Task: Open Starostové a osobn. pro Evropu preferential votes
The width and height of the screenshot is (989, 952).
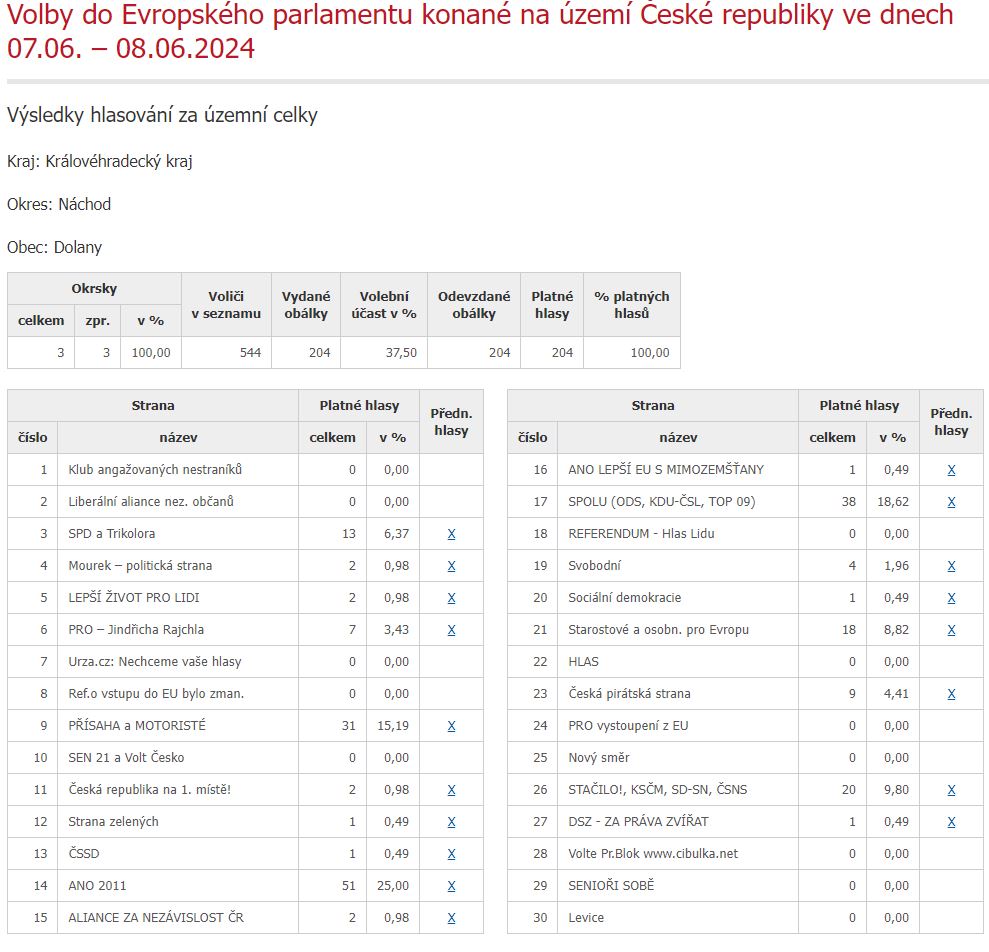Action: (951, 630)
